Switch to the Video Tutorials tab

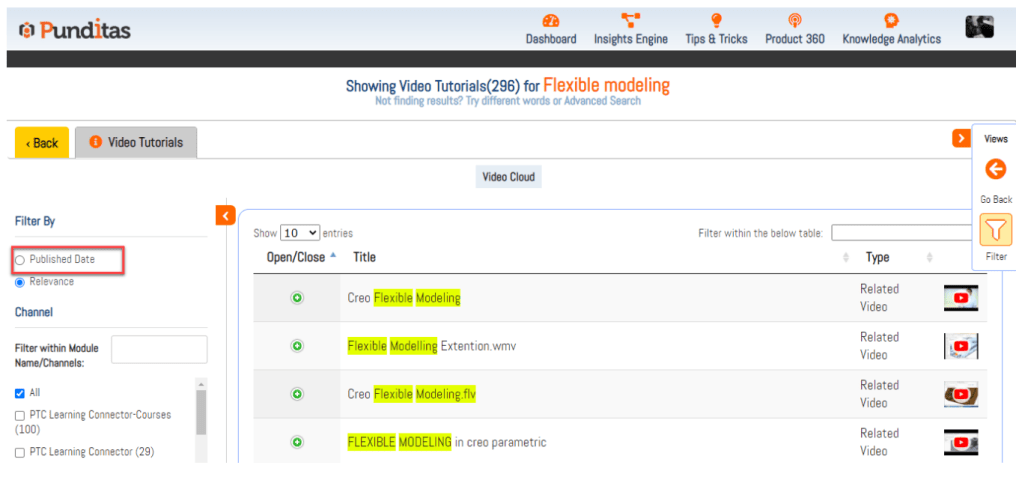[137, 143]
